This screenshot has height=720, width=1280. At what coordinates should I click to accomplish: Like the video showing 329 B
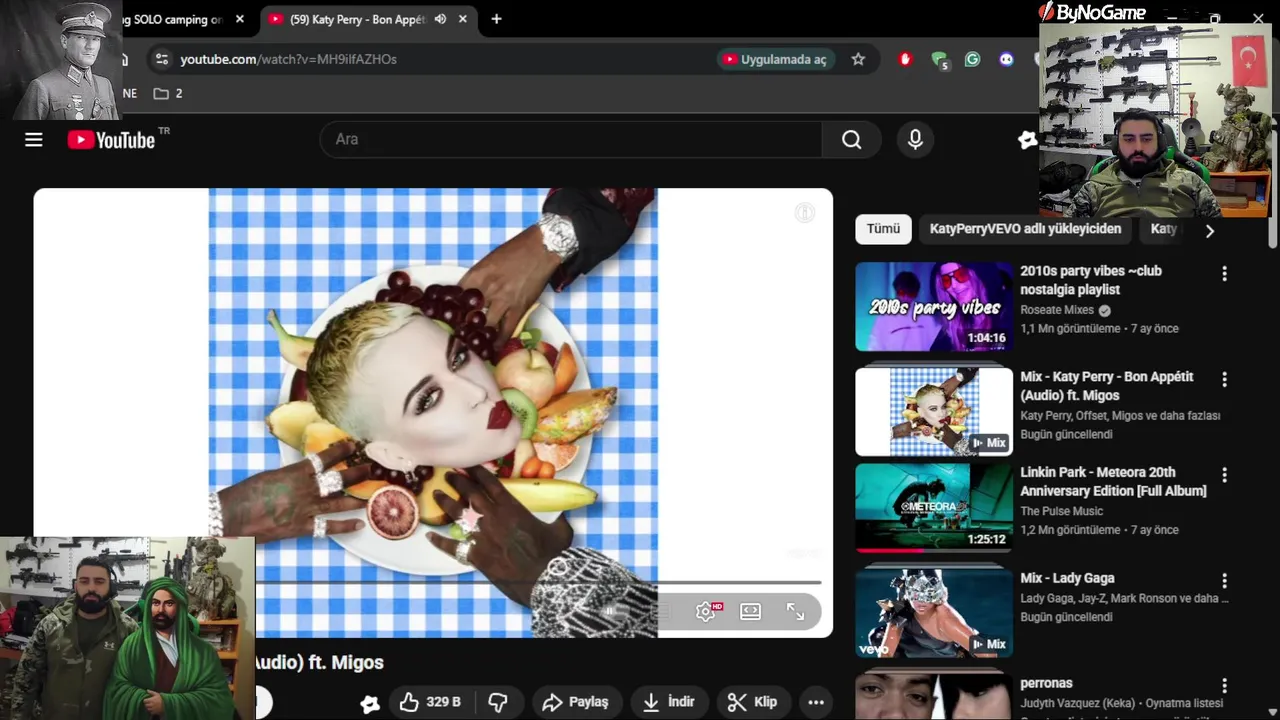point(430,702)
